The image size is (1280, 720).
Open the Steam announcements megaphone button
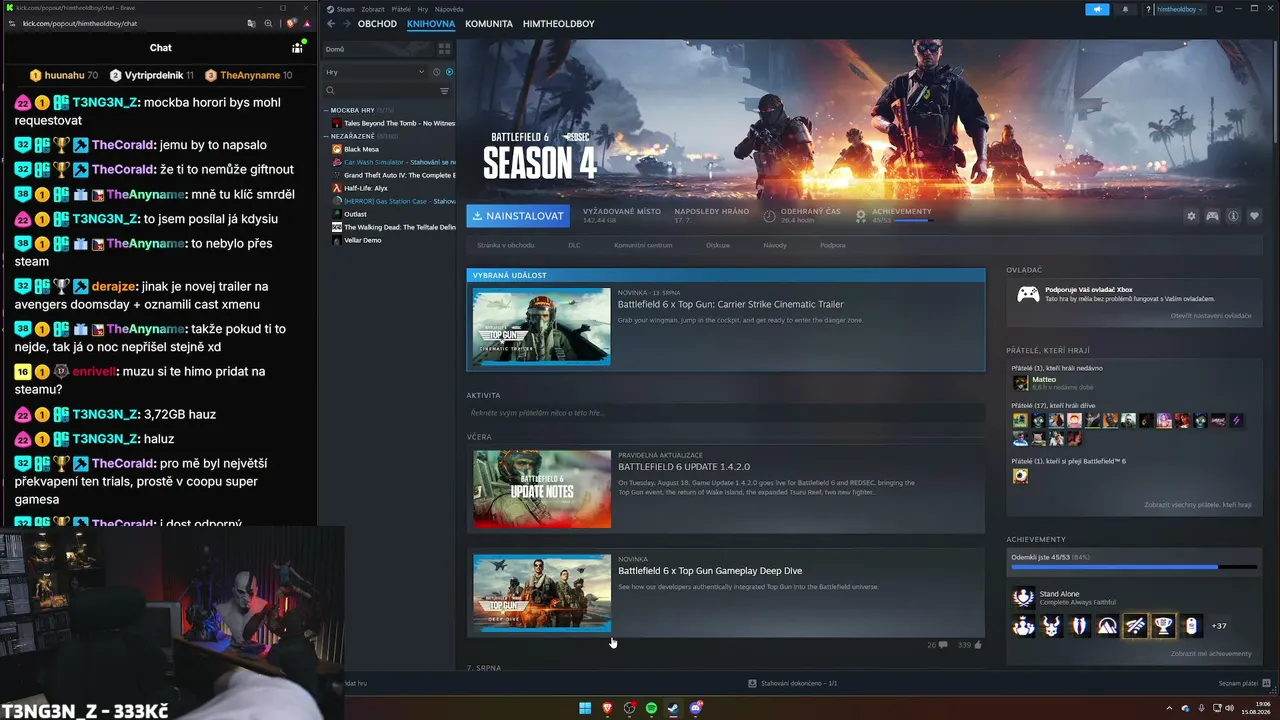point(1097,9)
